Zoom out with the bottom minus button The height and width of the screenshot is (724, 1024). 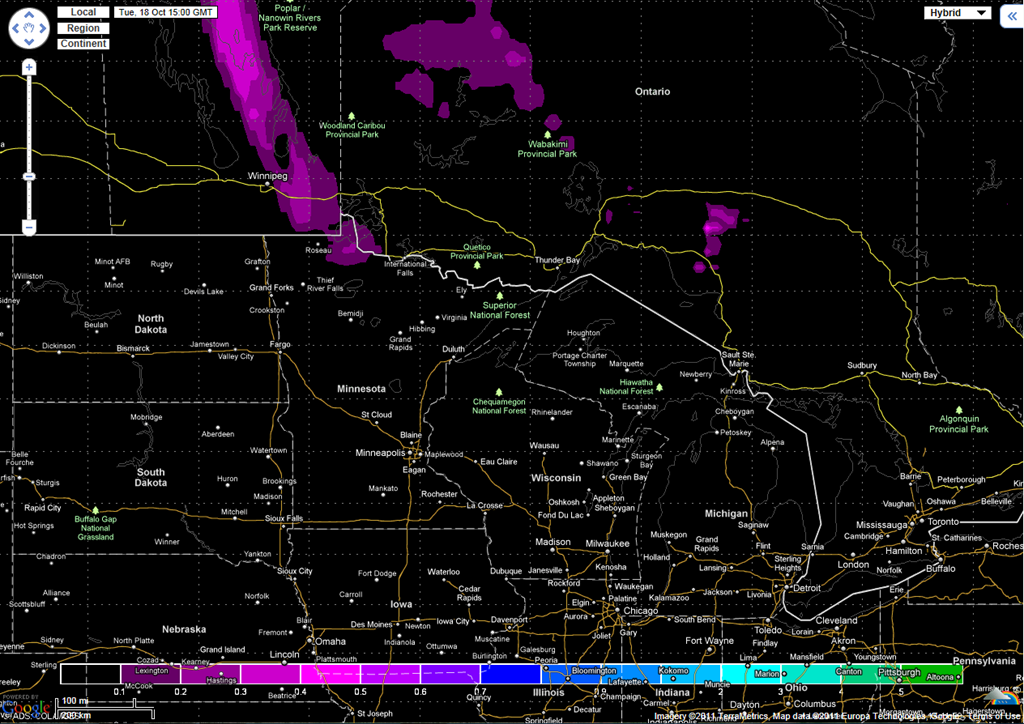click(x=29, y=227)
